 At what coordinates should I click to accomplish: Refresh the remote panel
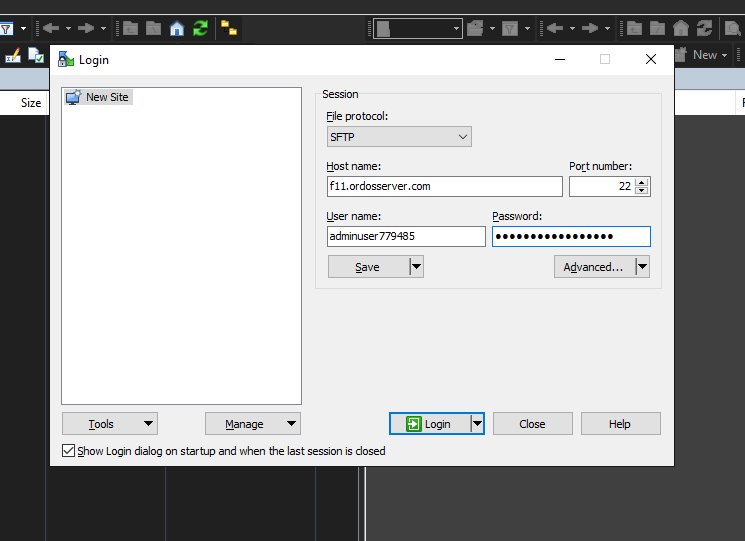click(x=704, y=28)
